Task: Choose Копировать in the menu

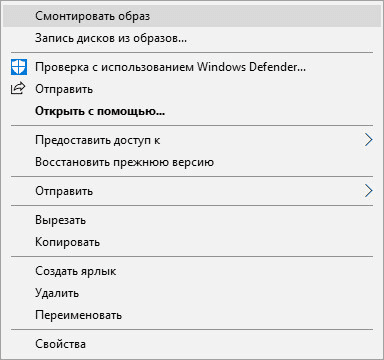Action: pos(192,242)
